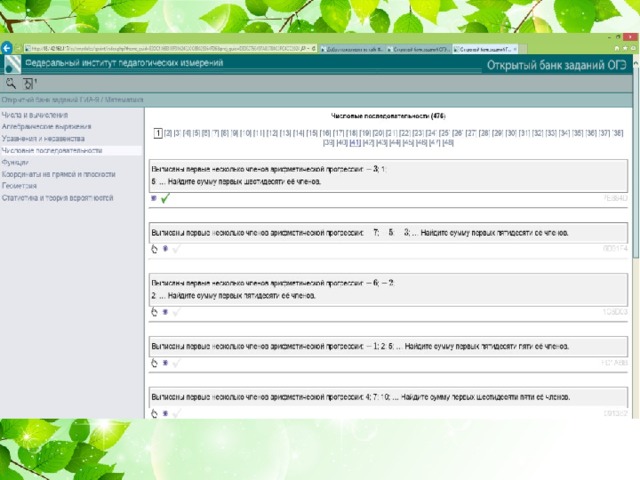Screen dimensions: 640x480
Task: Open 'Координаты на прямой и плоскости'
Action: 58,174
